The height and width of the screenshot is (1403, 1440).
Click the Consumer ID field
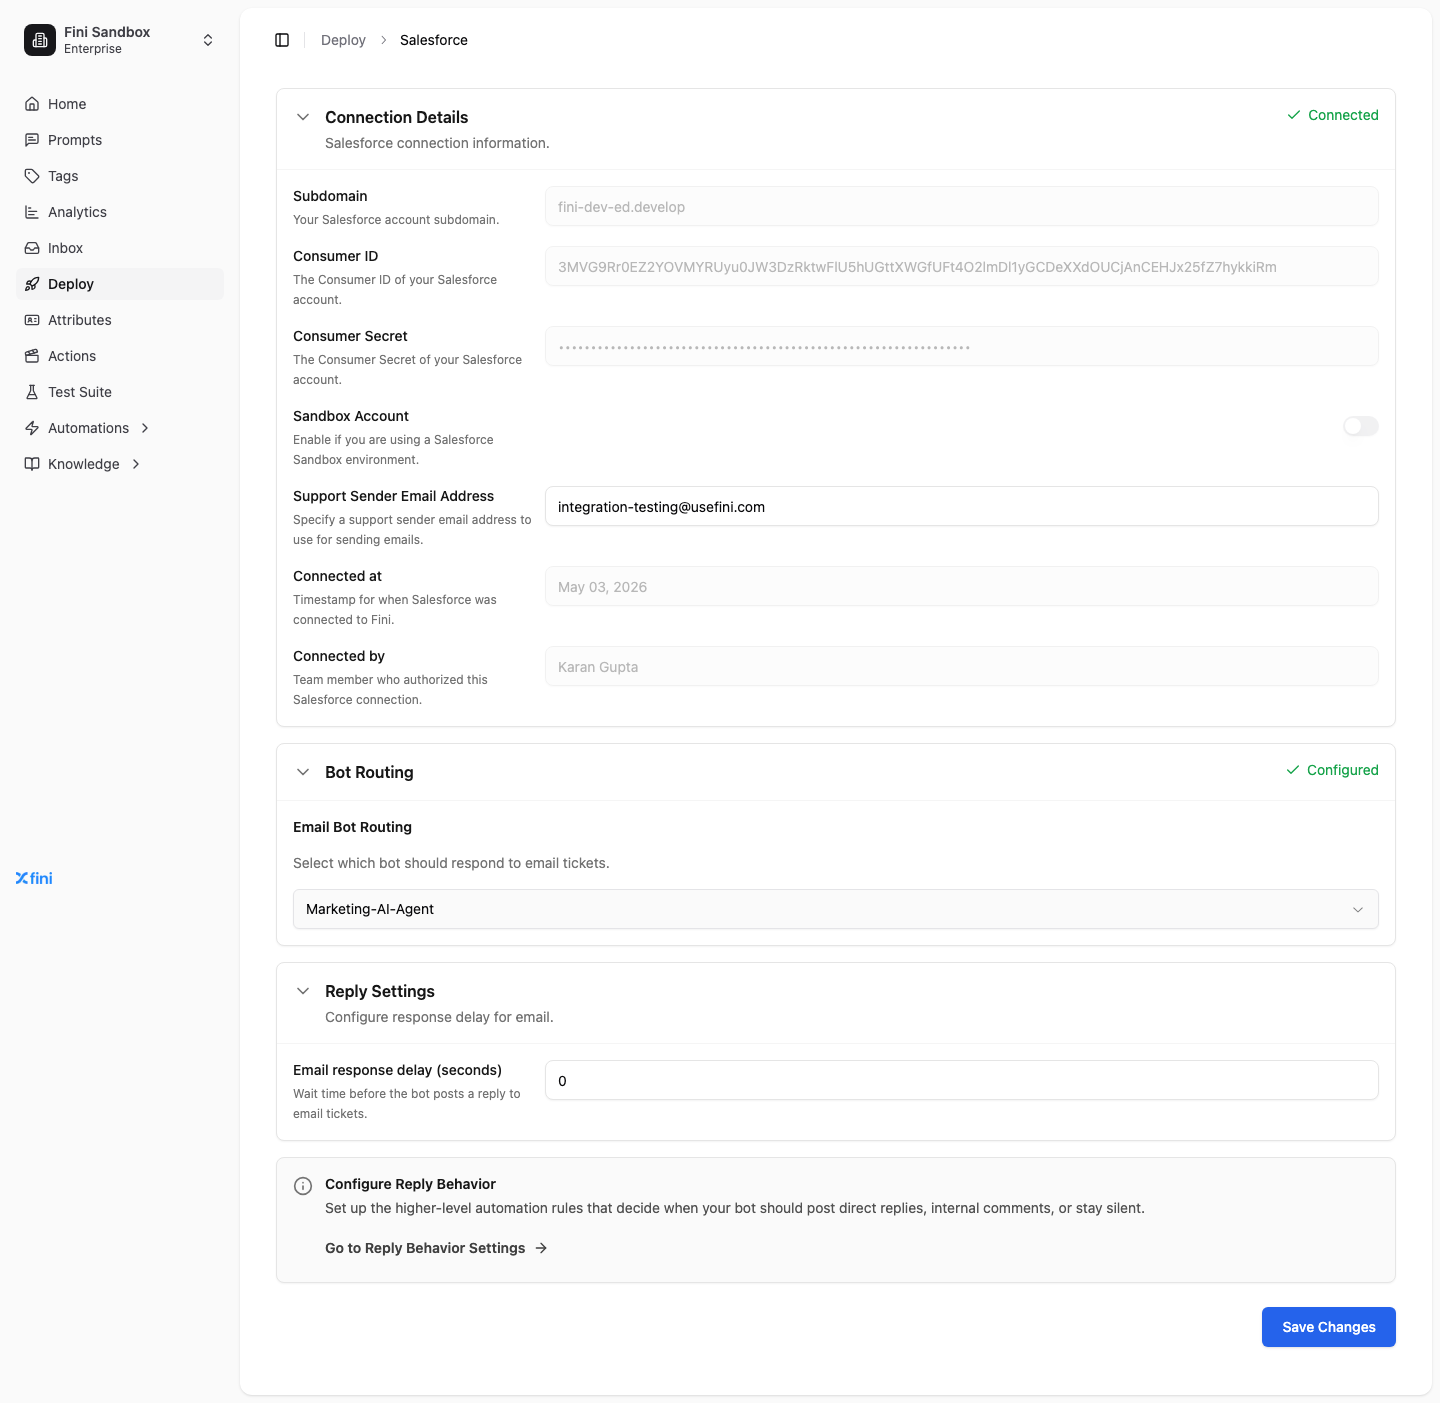click(x=962, y=266)
